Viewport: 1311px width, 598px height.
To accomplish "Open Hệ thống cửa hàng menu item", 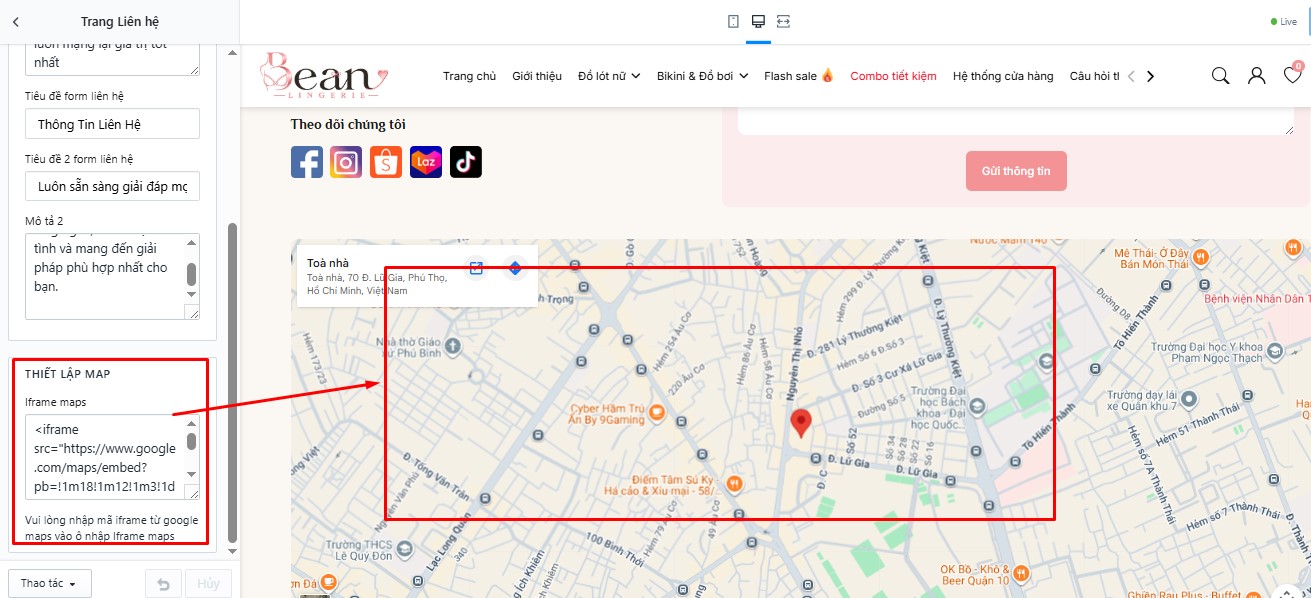I will point(1003,76).
